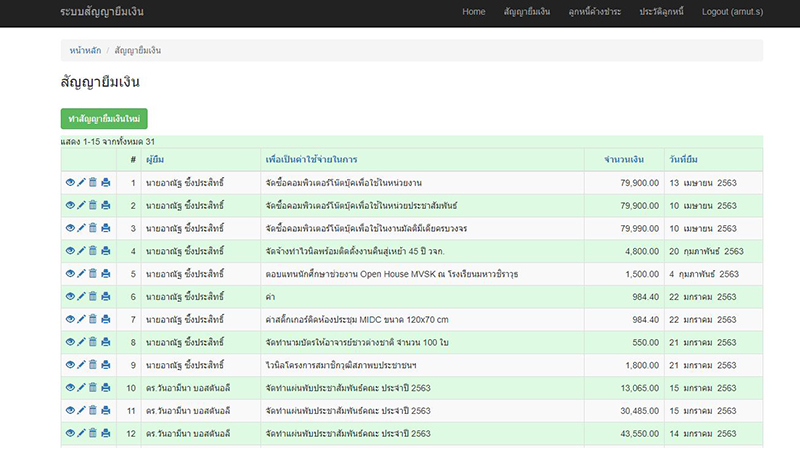
Task: Print row 12 contract
Action: pyautogui.click(x=106, y=433)
